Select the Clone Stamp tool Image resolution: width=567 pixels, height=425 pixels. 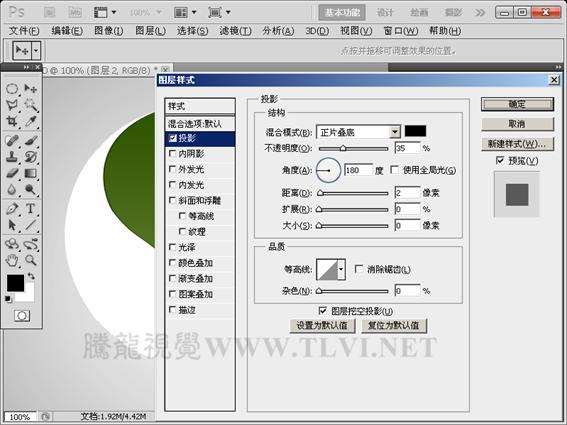pos(12,157)
